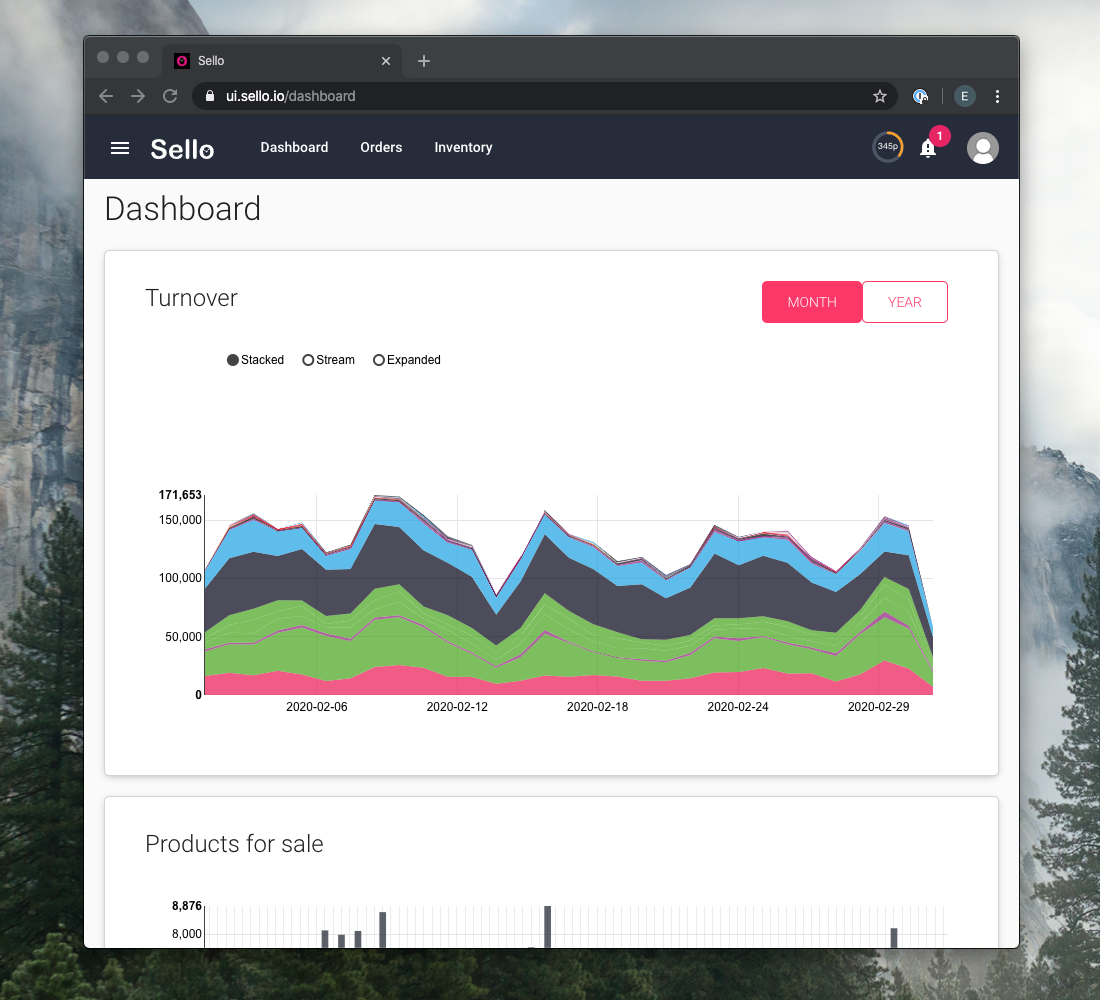1100x1000 pixels.
Task: Click the 171,653 maximum value label
Action: point(180,495)
